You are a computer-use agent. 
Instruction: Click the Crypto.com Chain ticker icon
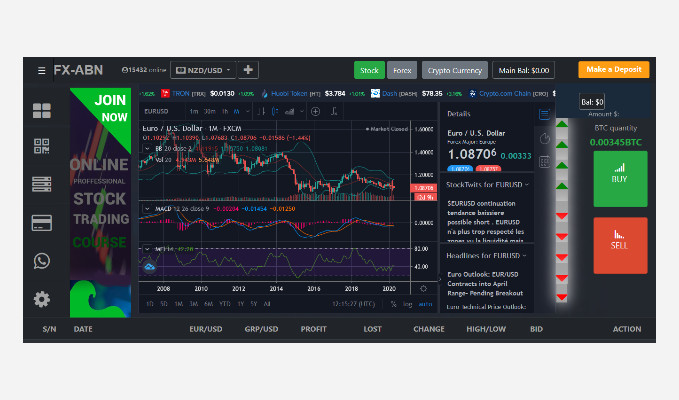[472, 94]
